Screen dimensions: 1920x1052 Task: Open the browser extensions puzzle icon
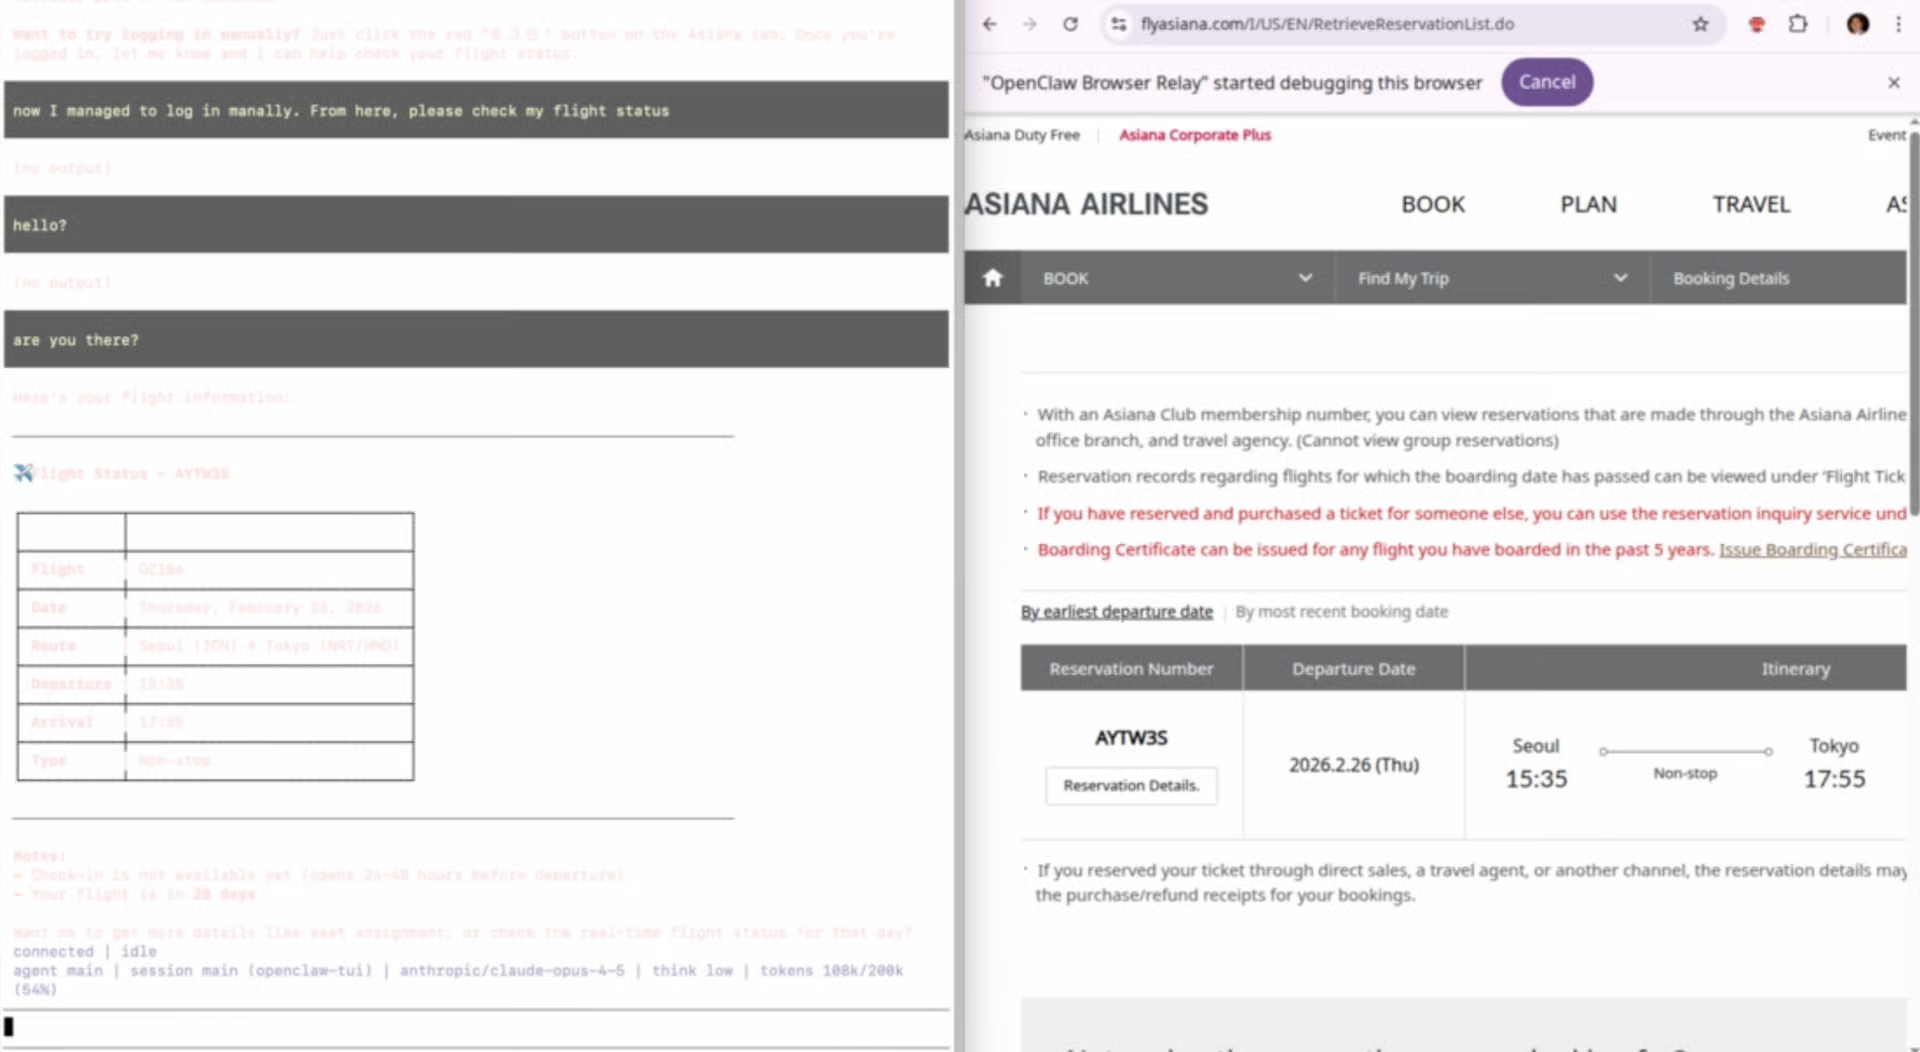point(1797,24)
